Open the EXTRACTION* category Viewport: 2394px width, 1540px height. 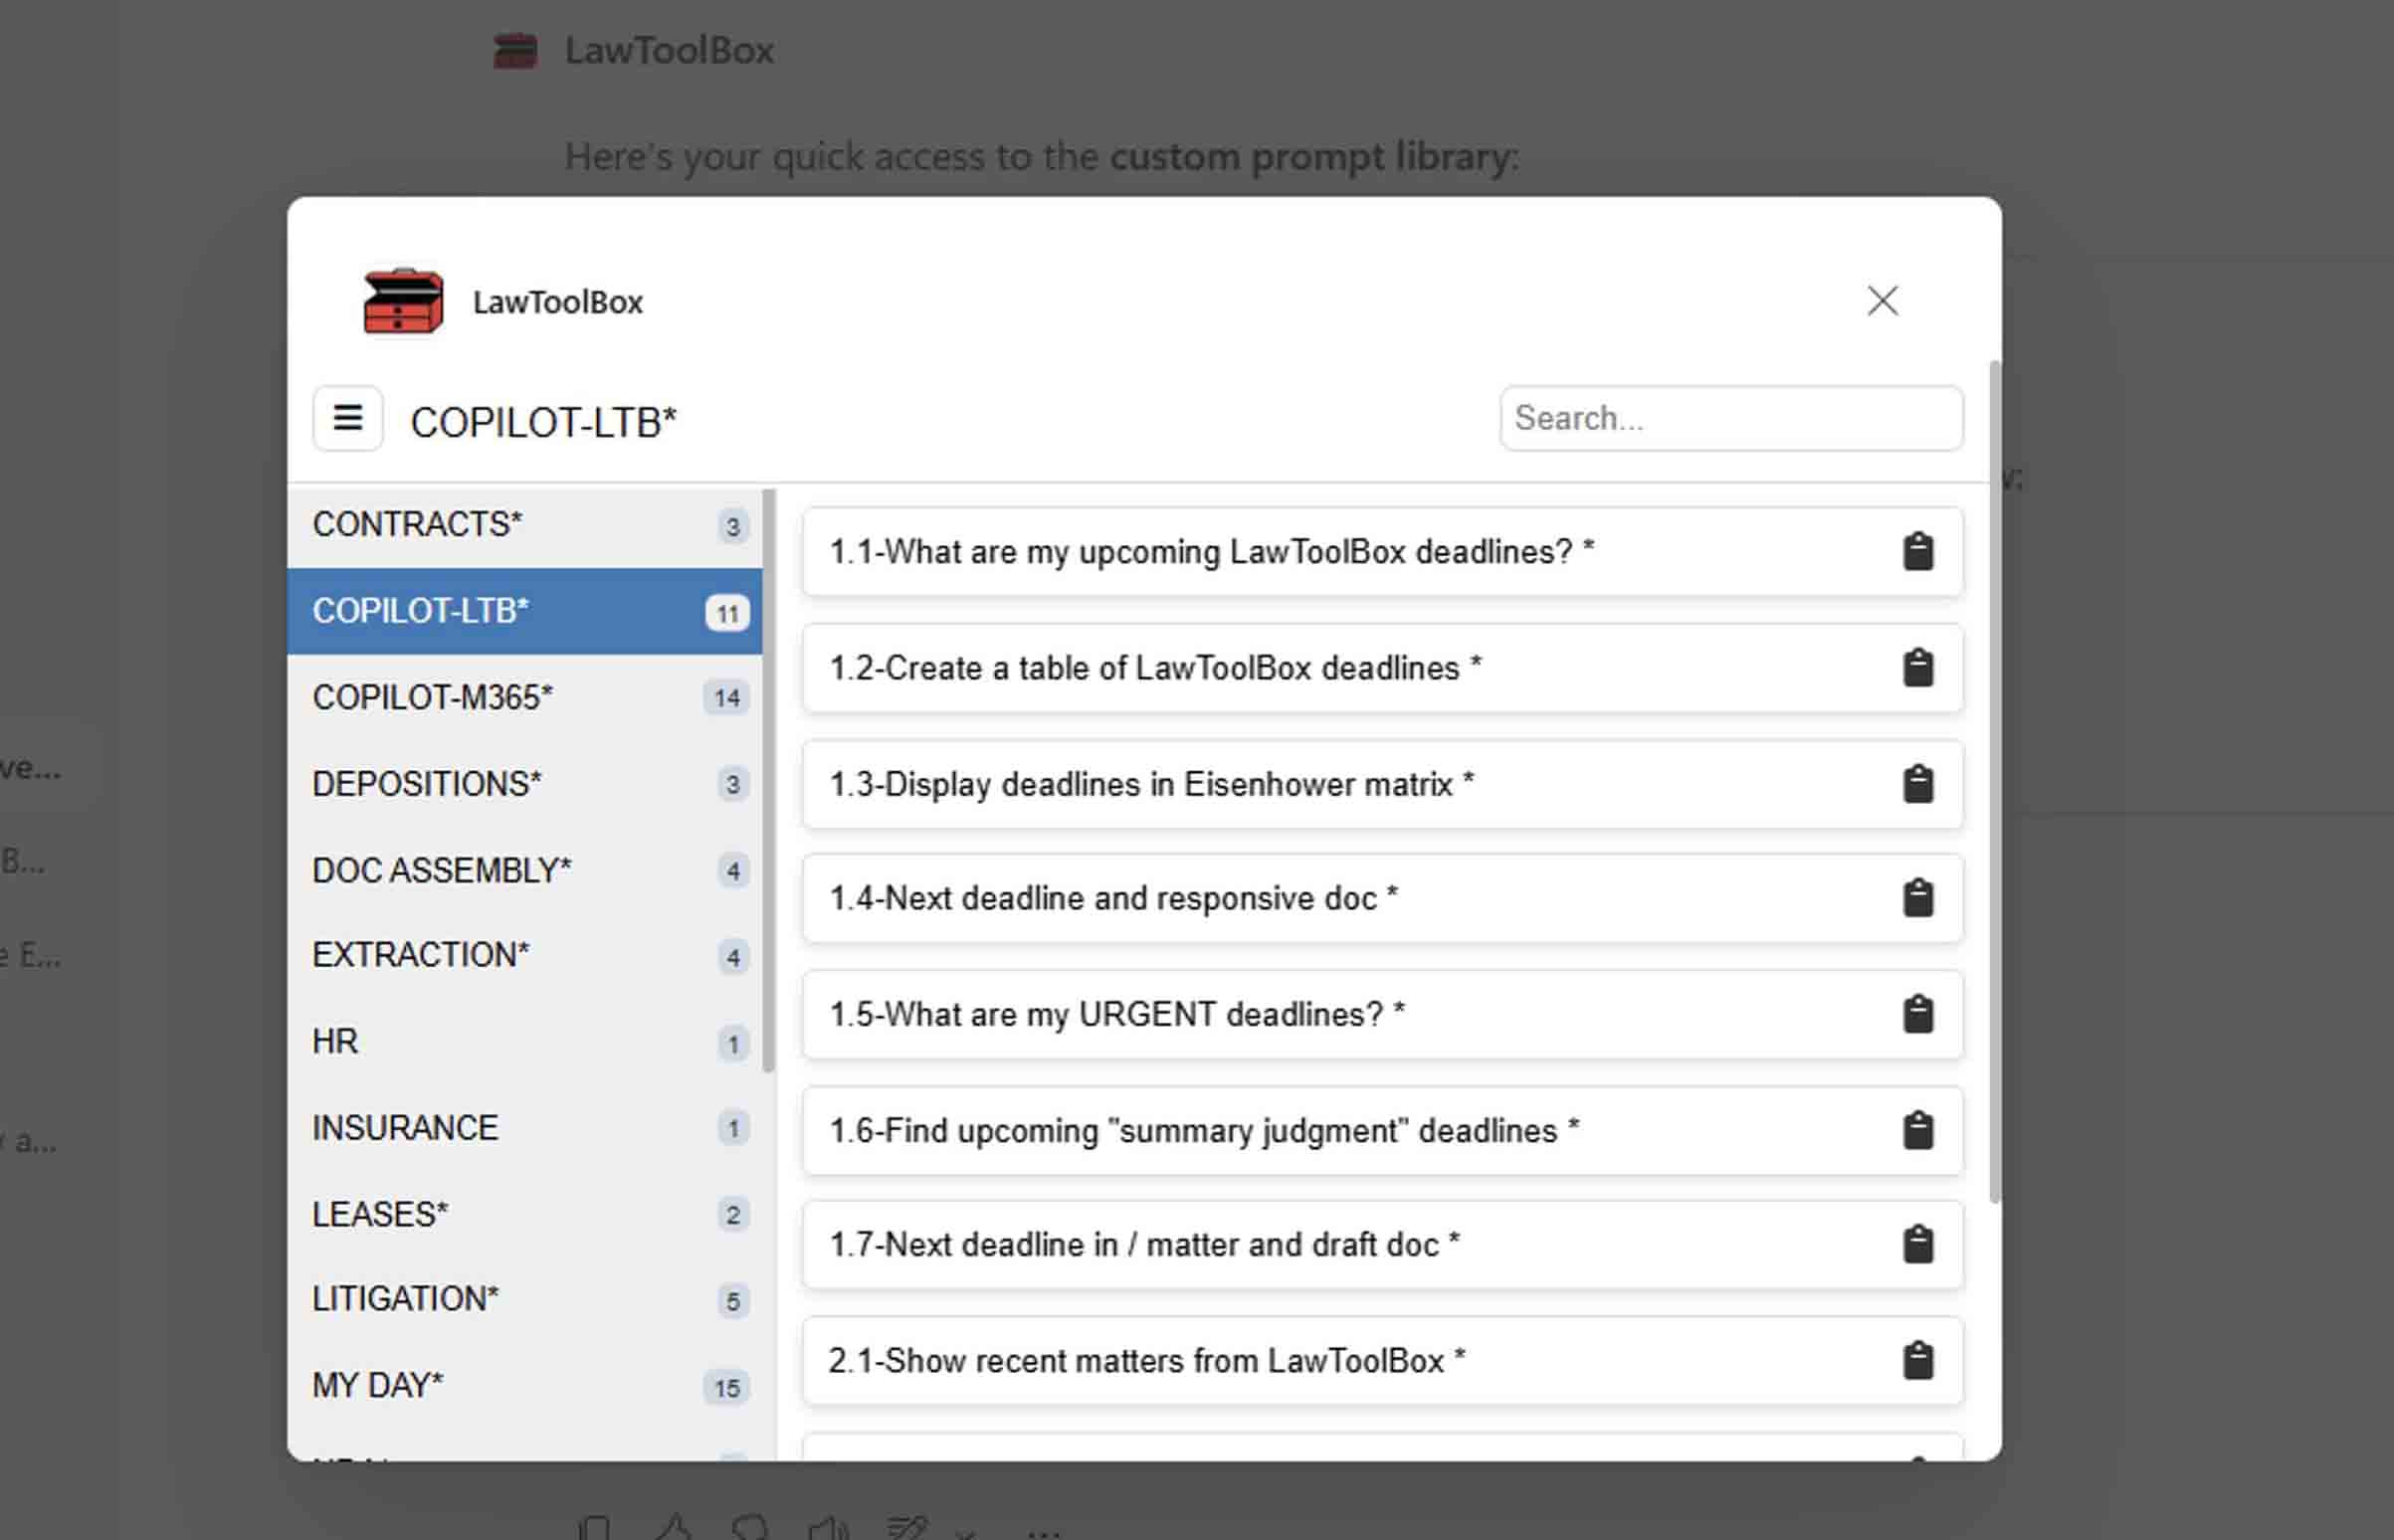click(x=524, y=955)
